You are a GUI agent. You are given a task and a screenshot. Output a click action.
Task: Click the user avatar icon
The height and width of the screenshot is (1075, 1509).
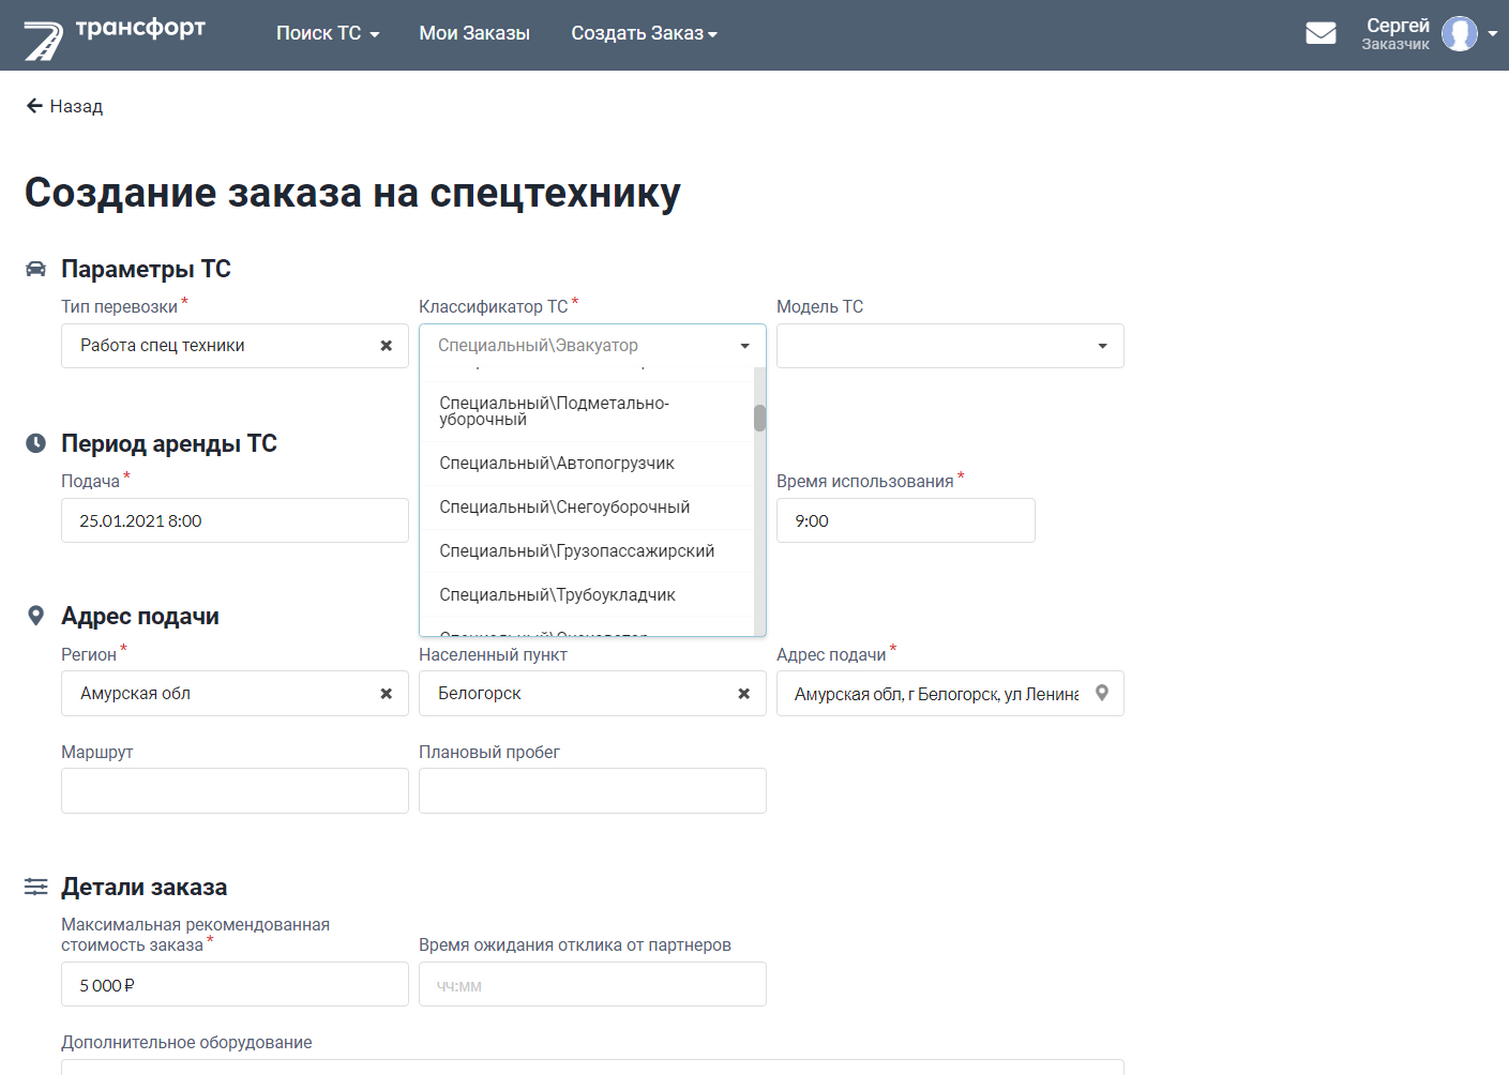(x=1459, y=34)
